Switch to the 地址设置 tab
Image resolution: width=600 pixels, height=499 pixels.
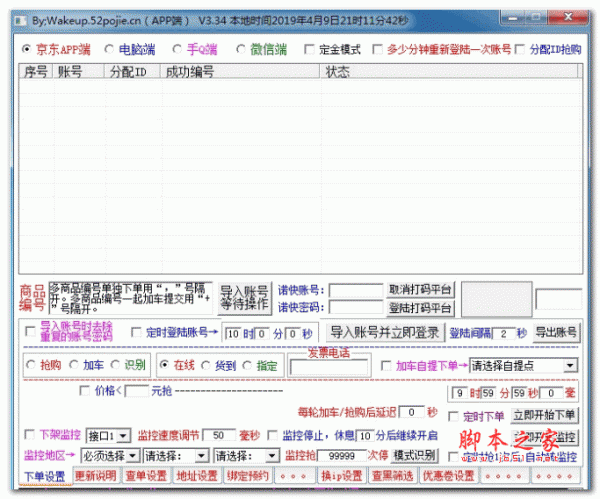click(x=197, y=476)
